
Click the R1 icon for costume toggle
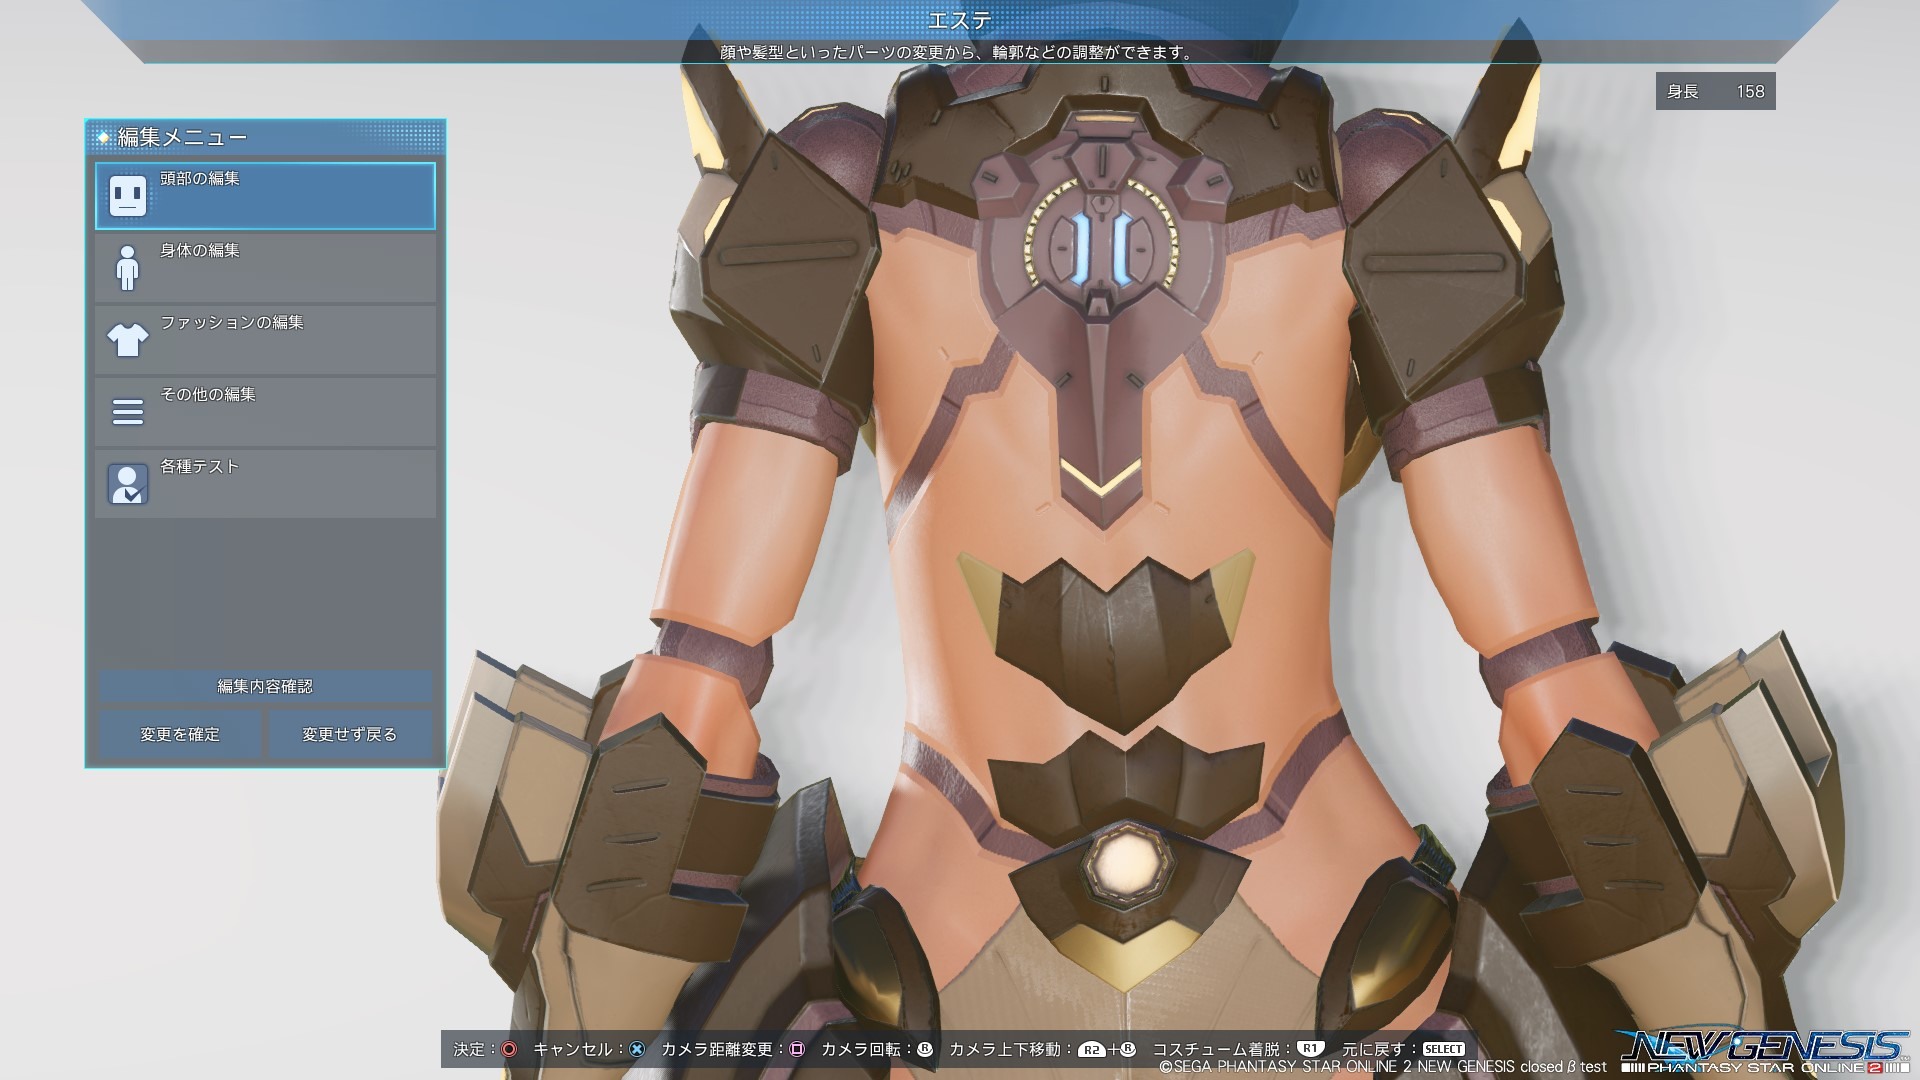(x=1310, y=1049)
